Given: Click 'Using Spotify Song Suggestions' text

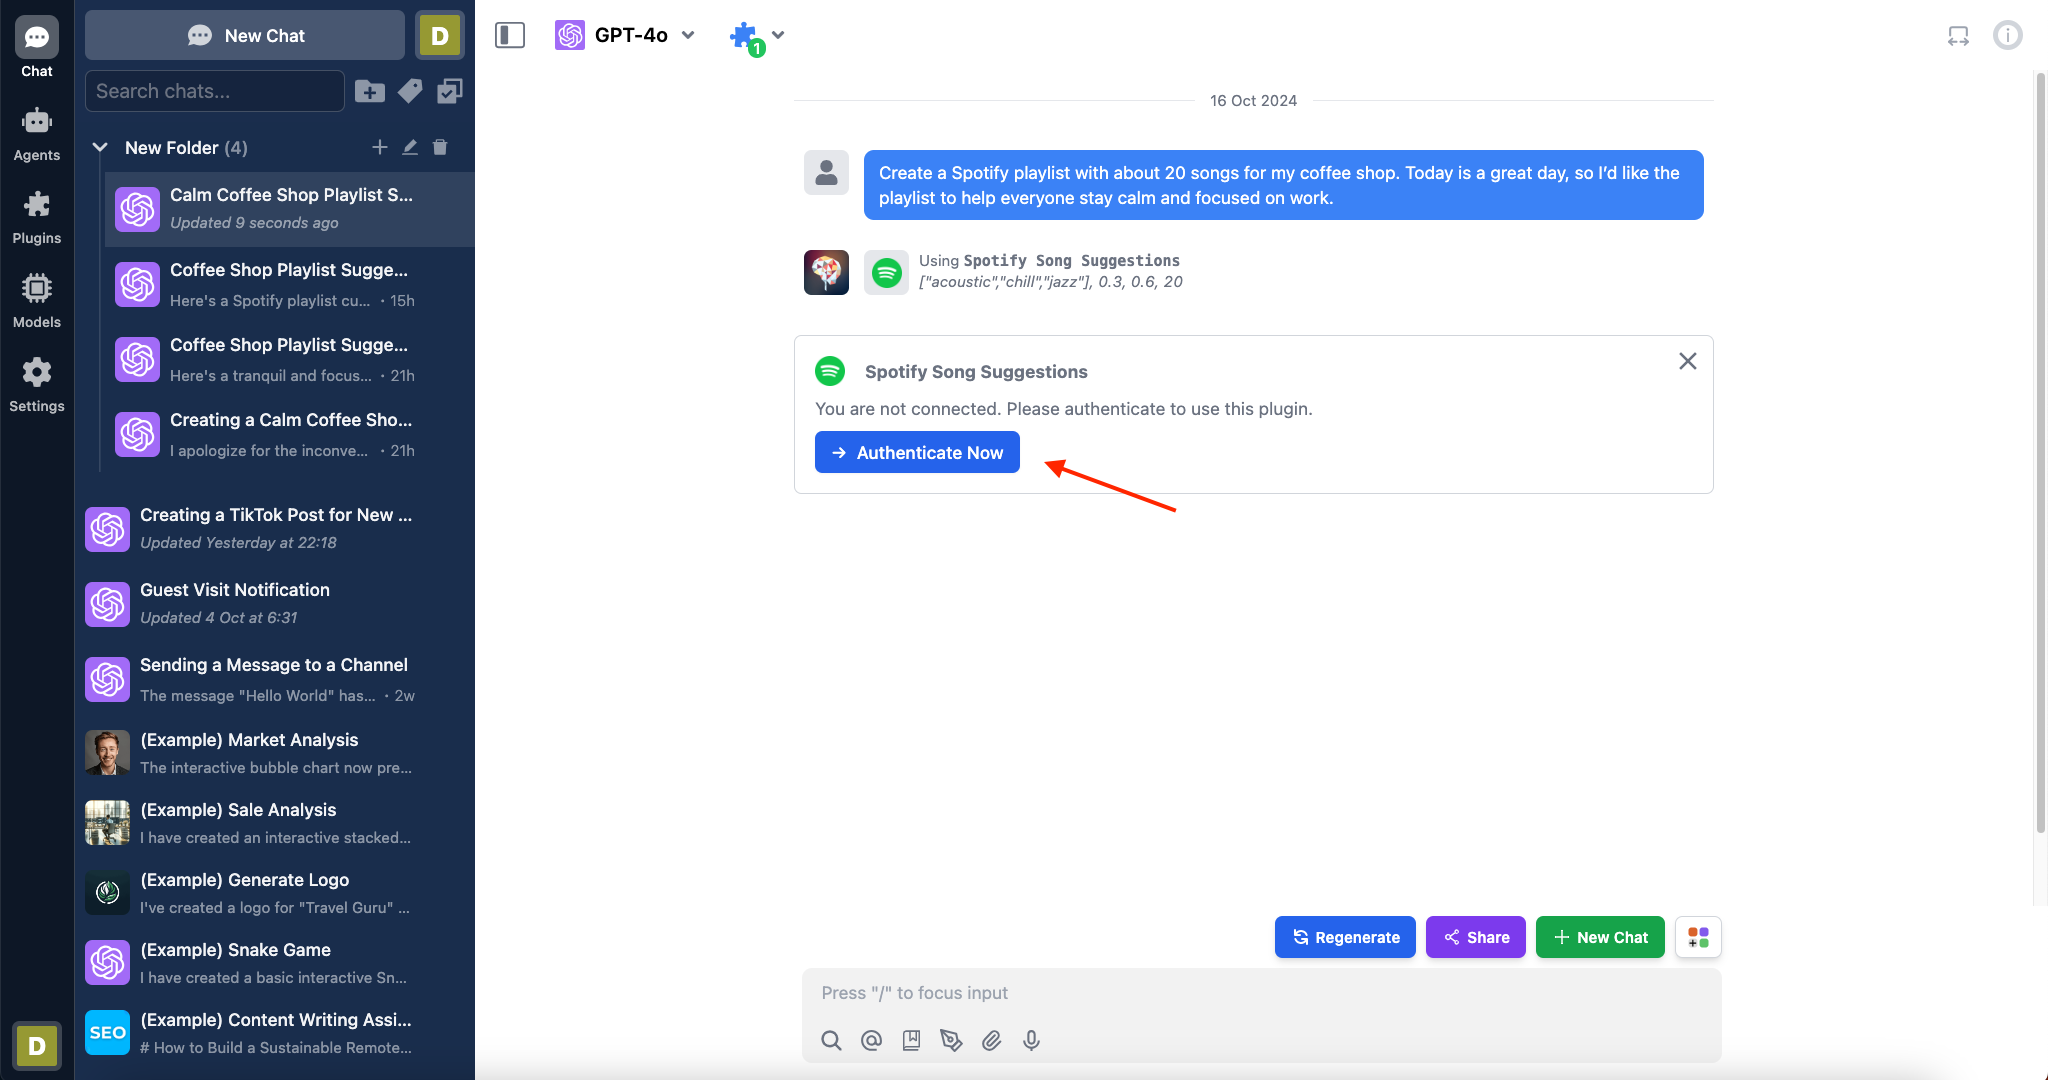Looking at the screenshot, I should point(1049,260).
